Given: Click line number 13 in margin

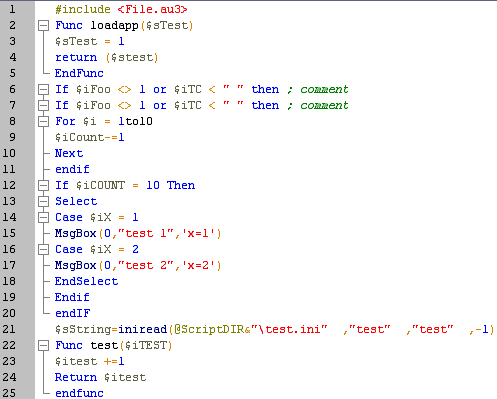Looking at the screenshot, I should (x=9, y=201).
